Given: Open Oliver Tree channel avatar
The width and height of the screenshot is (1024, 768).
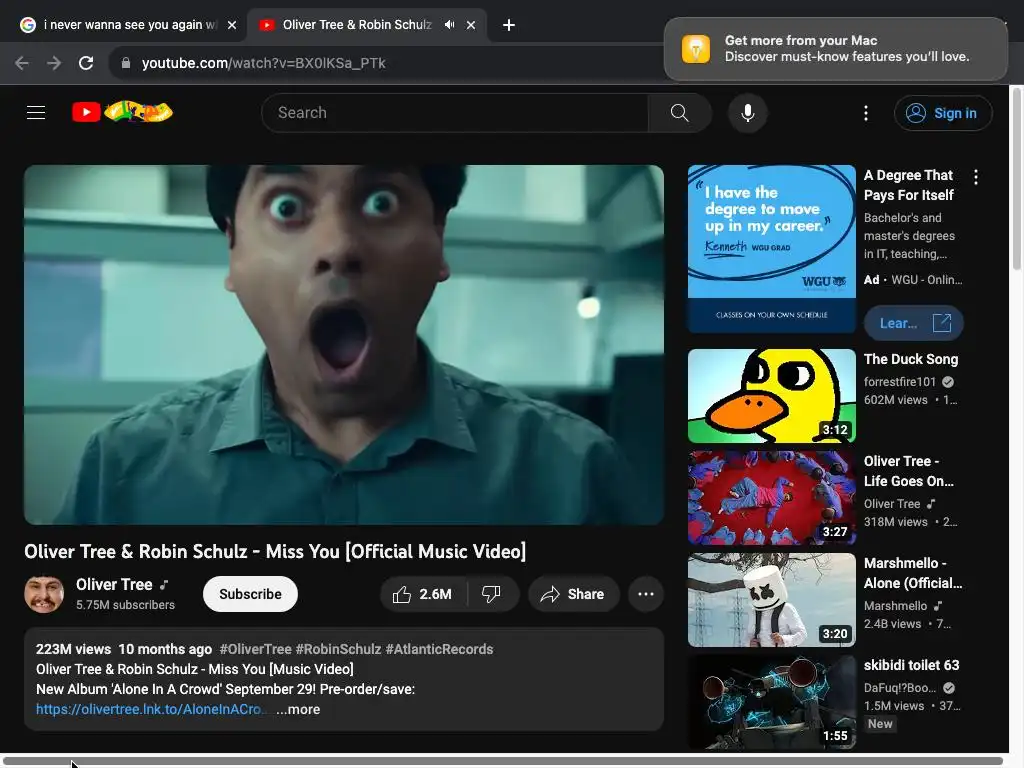Looking at the screenshot, I should tap(44, 594).
